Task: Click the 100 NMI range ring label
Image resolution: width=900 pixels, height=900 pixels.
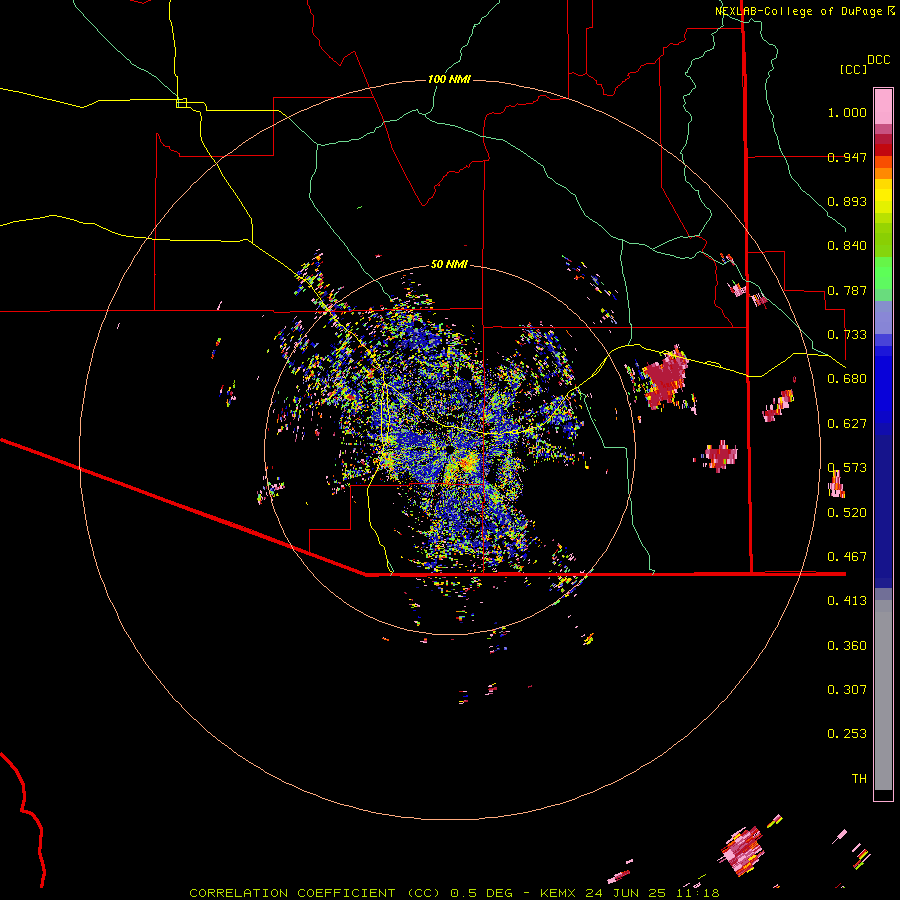Action: 449,79
